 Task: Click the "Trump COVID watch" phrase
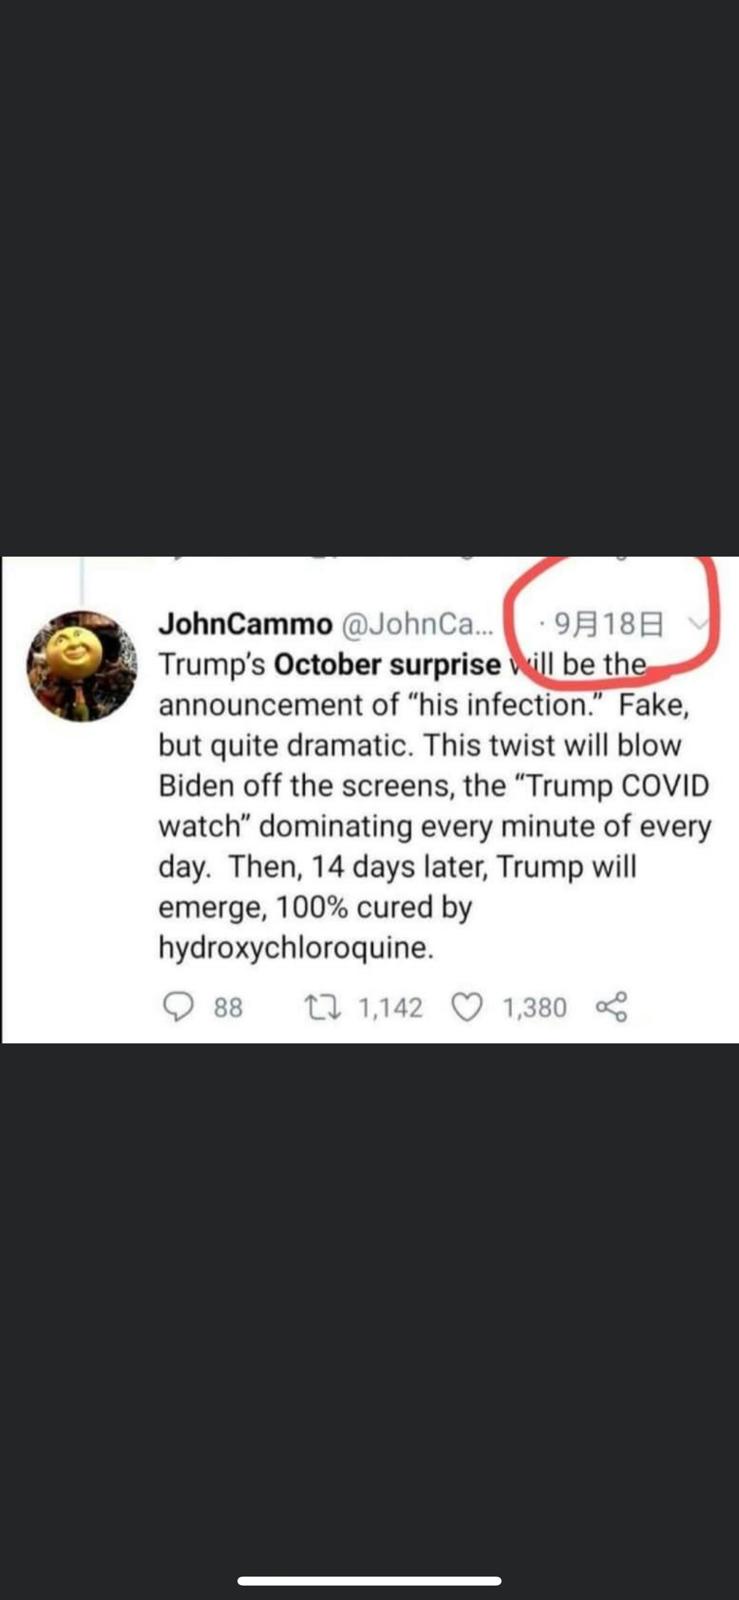pyautogui.click(x=434, y=806)
